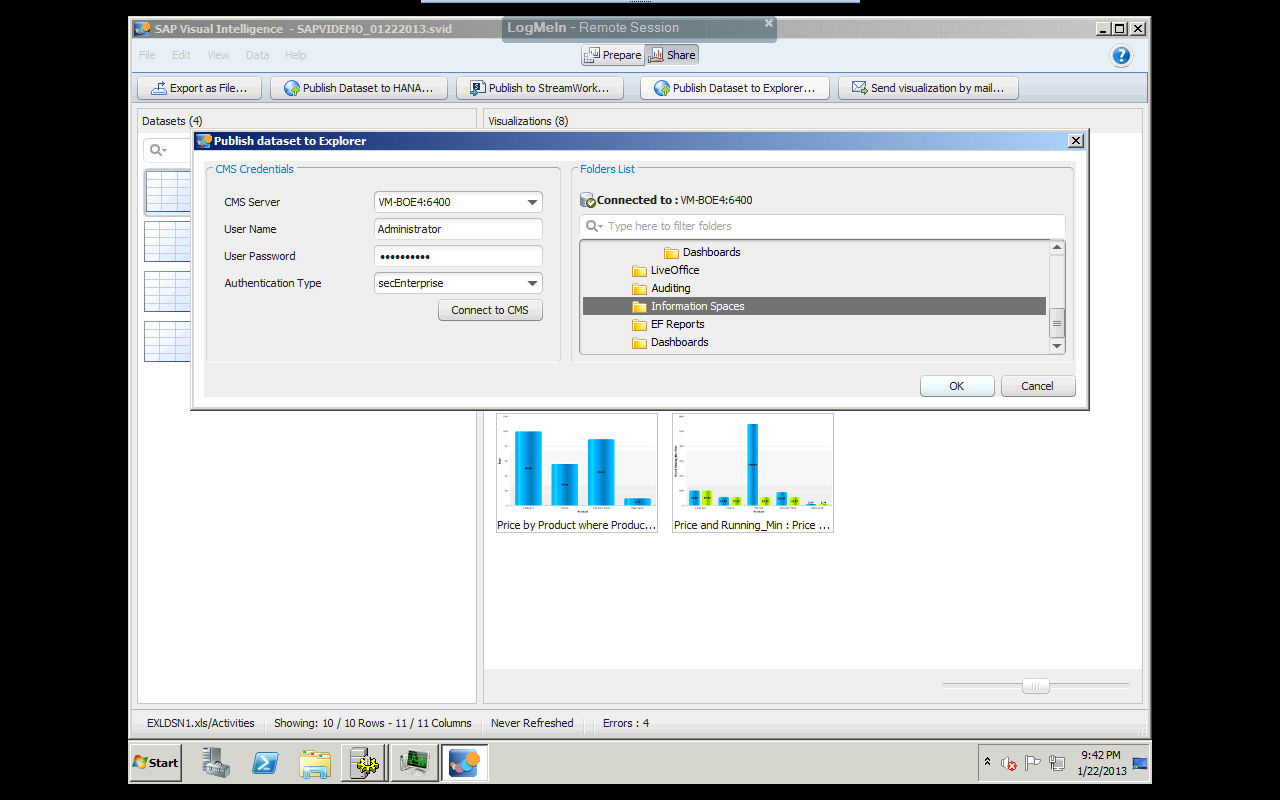Click the muted volume tray icon
Viewport: 1280px width, 800px height.
[1009, 763]
